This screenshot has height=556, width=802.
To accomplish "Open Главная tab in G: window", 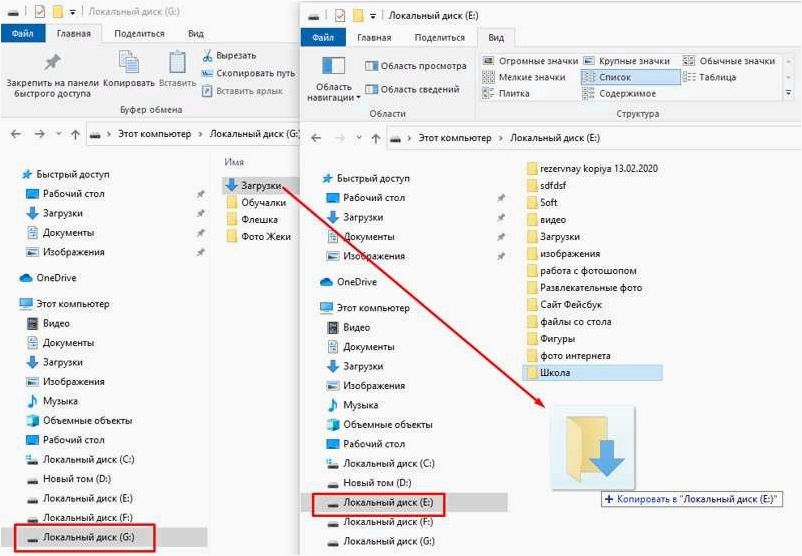I will pyautogui.click(x=74, y=34).
